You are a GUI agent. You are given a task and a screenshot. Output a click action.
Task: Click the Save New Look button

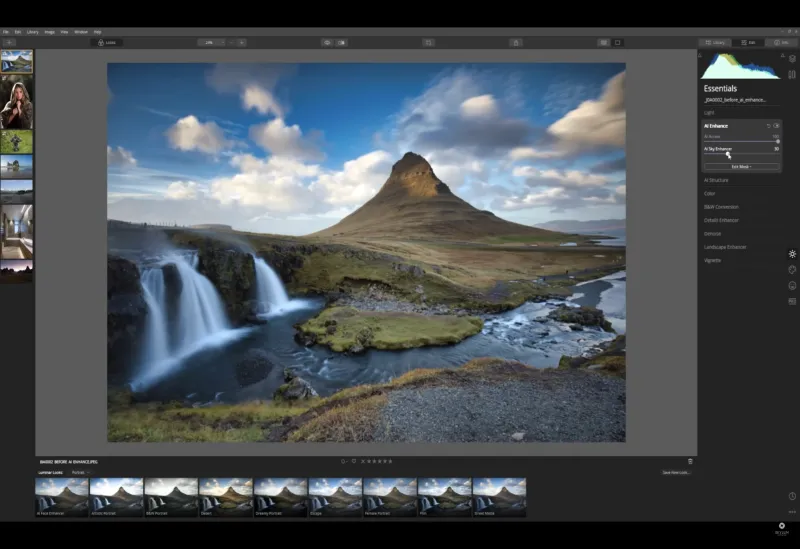click(675, 472)
